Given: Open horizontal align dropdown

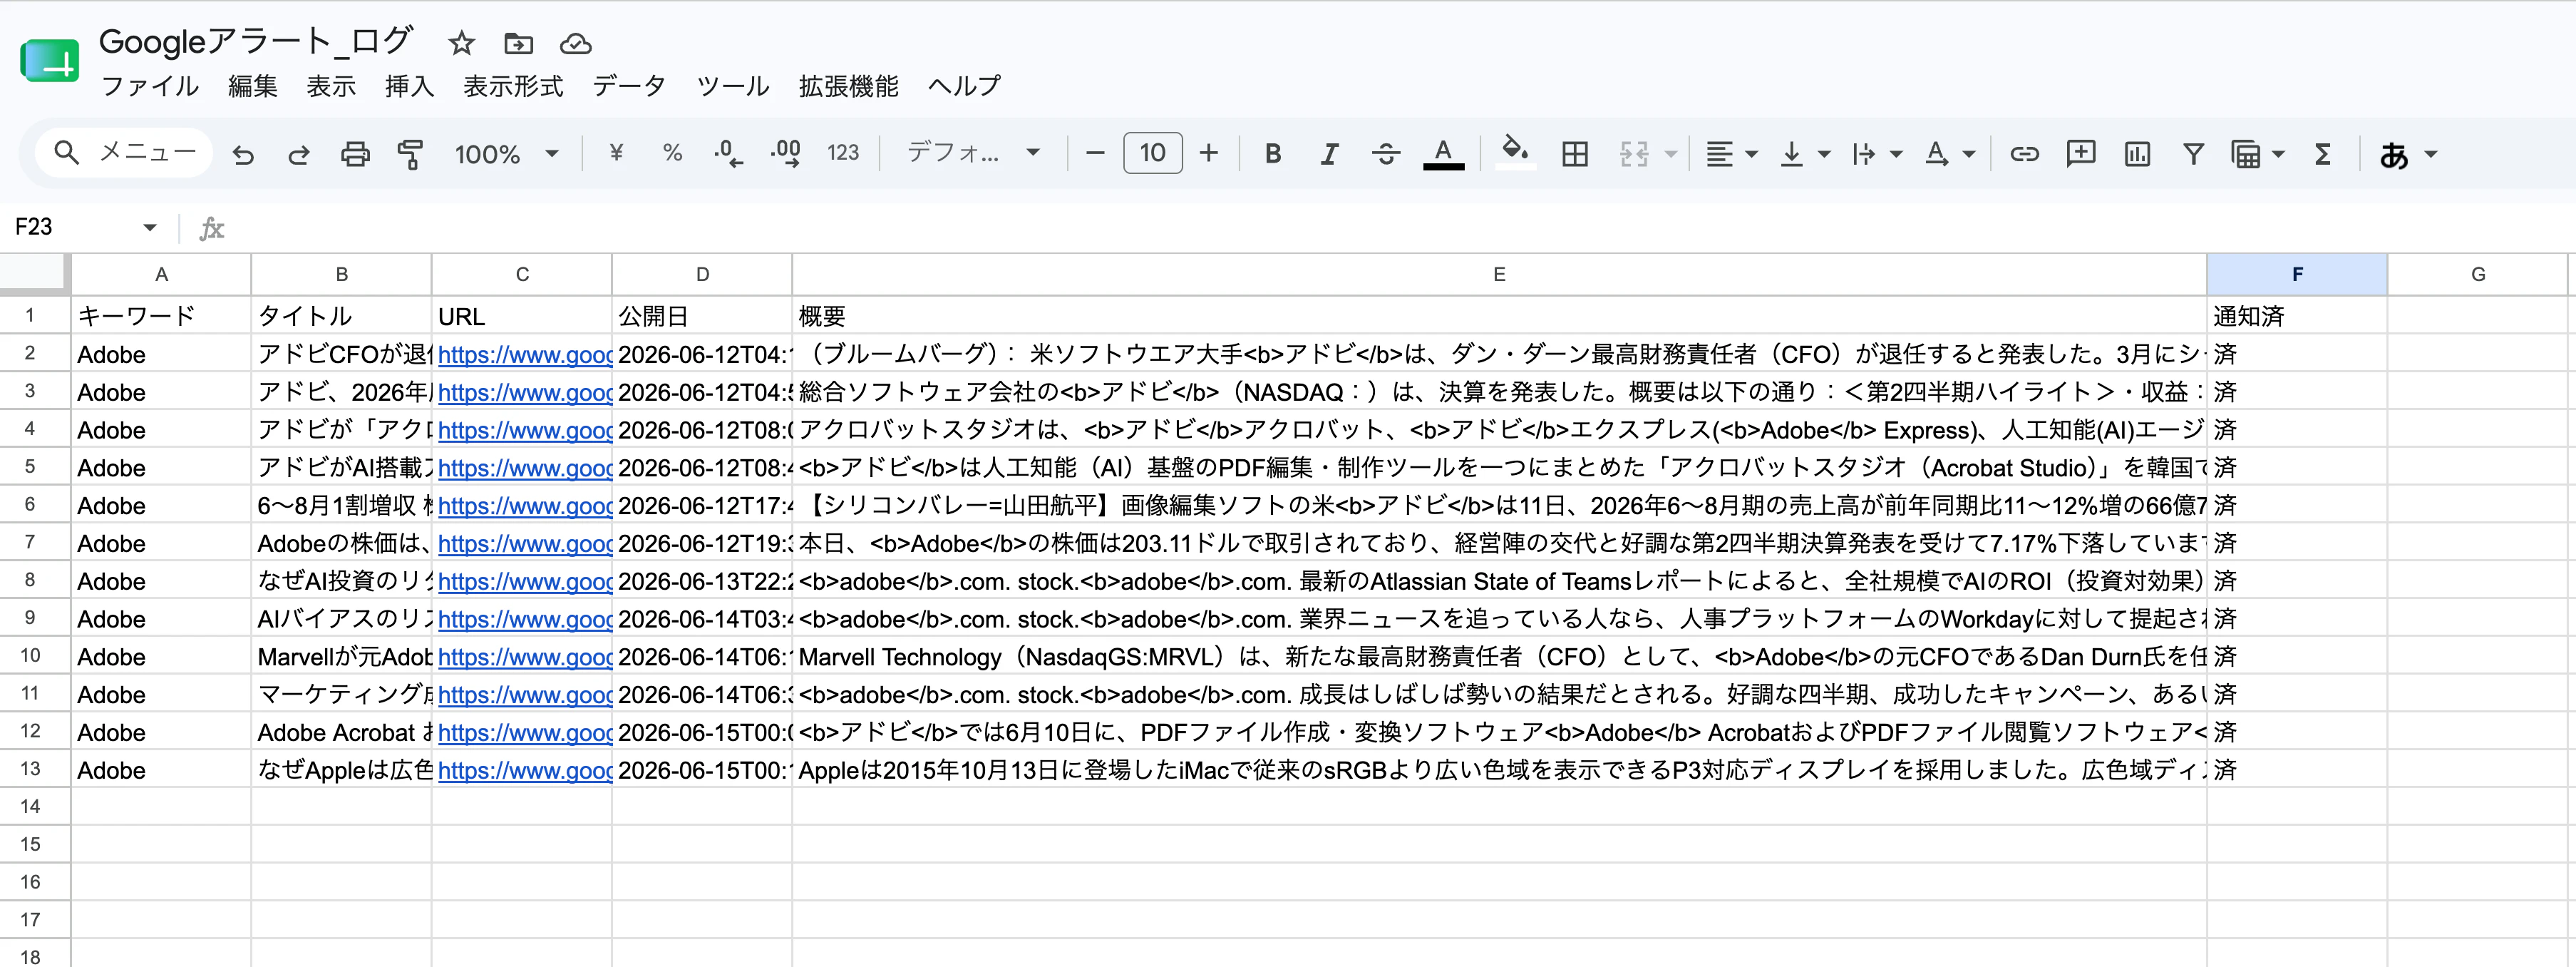Looking at the screenshot, I should click(x=1731, y=154).
